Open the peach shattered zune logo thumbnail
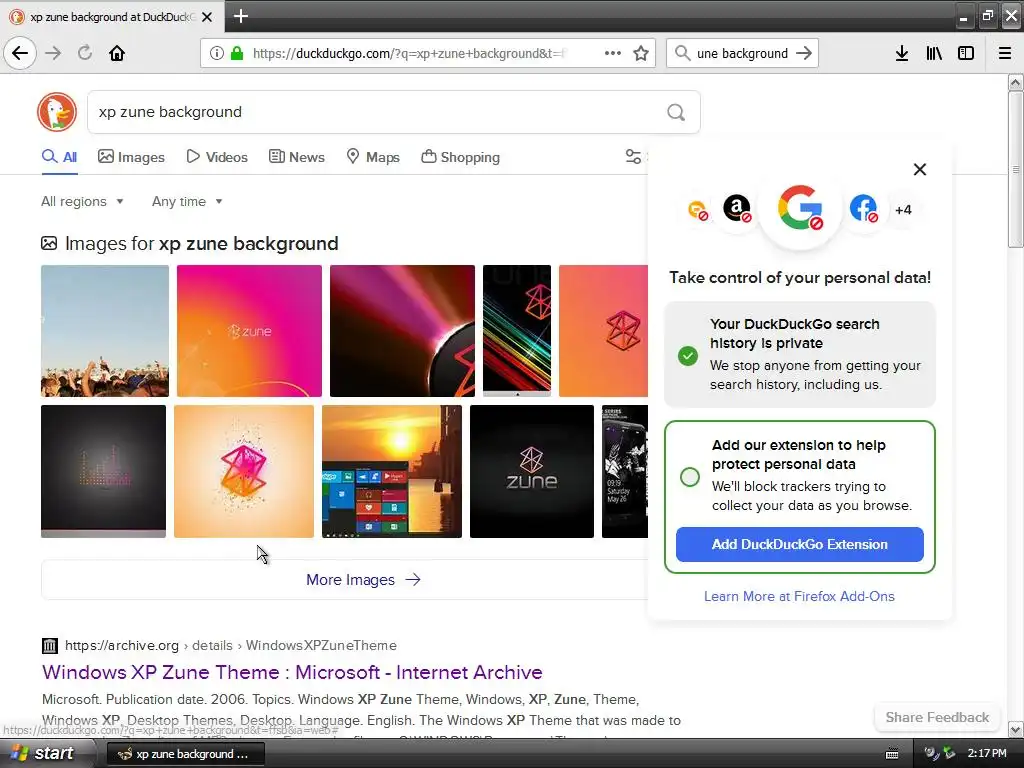 coord(244,472)
